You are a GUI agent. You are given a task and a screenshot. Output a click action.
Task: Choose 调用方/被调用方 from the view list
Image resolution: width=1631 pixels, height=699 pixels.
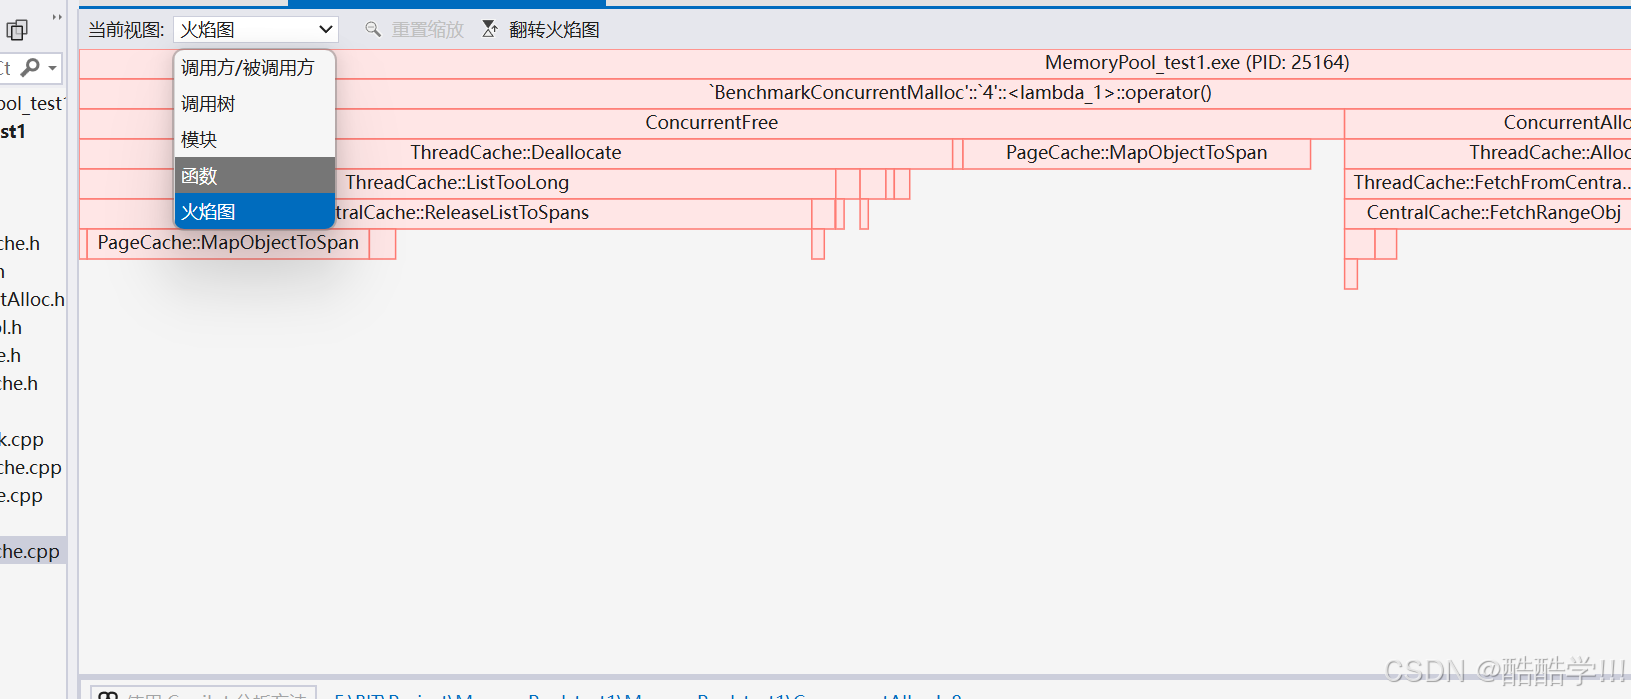coord(255,68)
